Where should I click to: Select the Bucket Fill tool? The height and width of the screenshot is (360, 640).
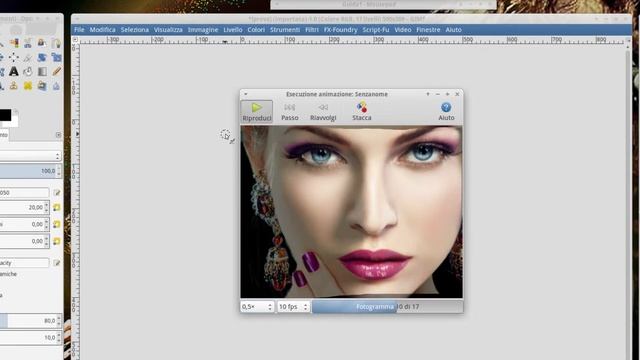[28, 71]
